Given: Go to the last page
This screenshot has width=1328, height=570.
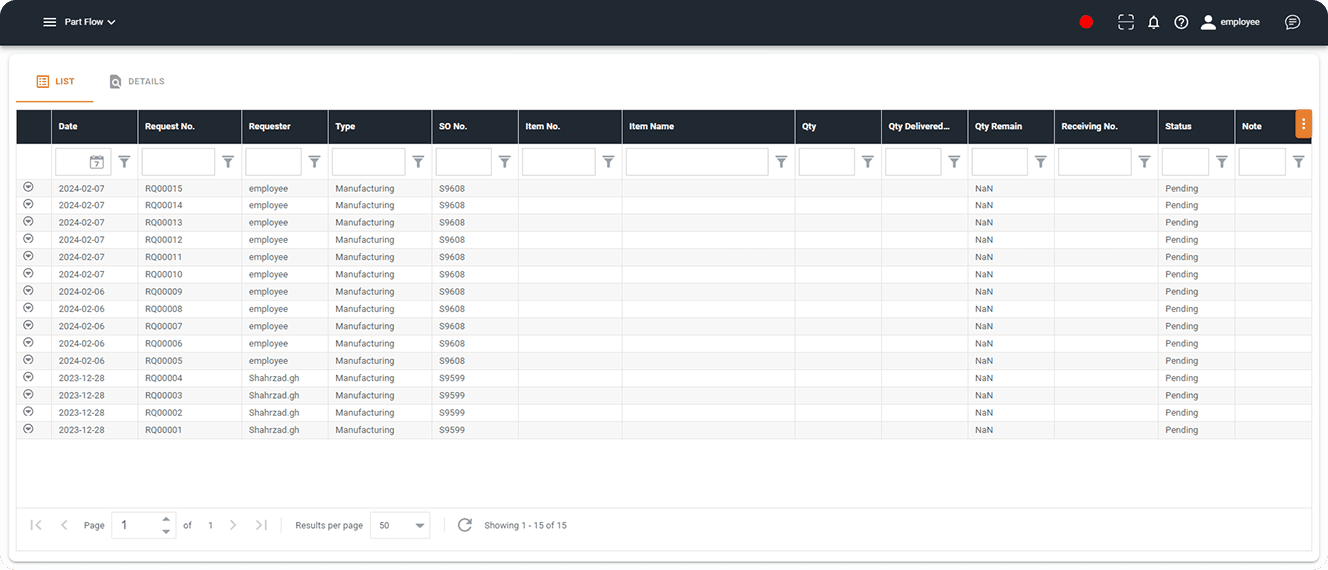Looking at the screenshot, I should click(x=261, y=525).
